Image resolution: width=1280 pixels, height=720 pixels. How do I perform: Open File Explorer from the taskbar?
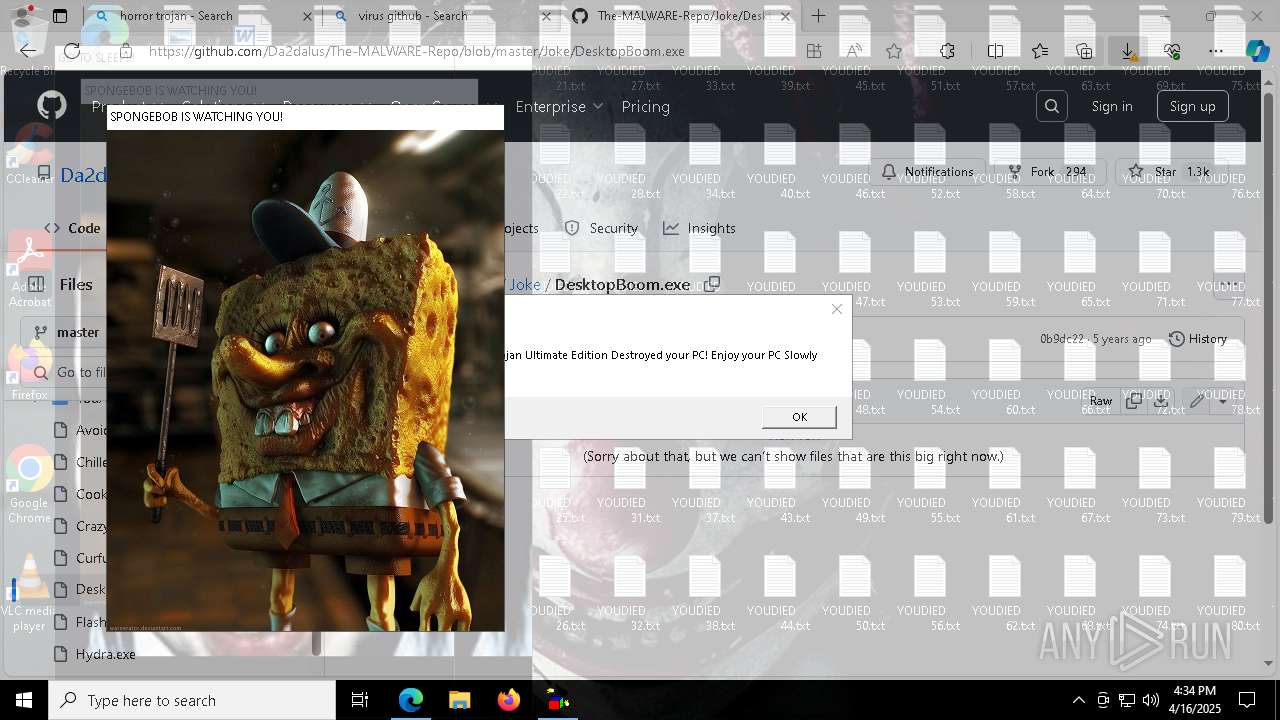(459, 700)
